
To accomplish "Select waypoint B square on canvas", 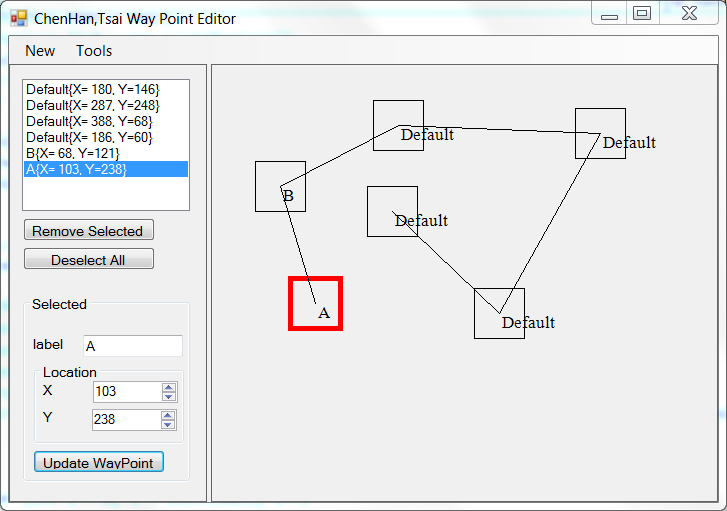I will point(280,186).
